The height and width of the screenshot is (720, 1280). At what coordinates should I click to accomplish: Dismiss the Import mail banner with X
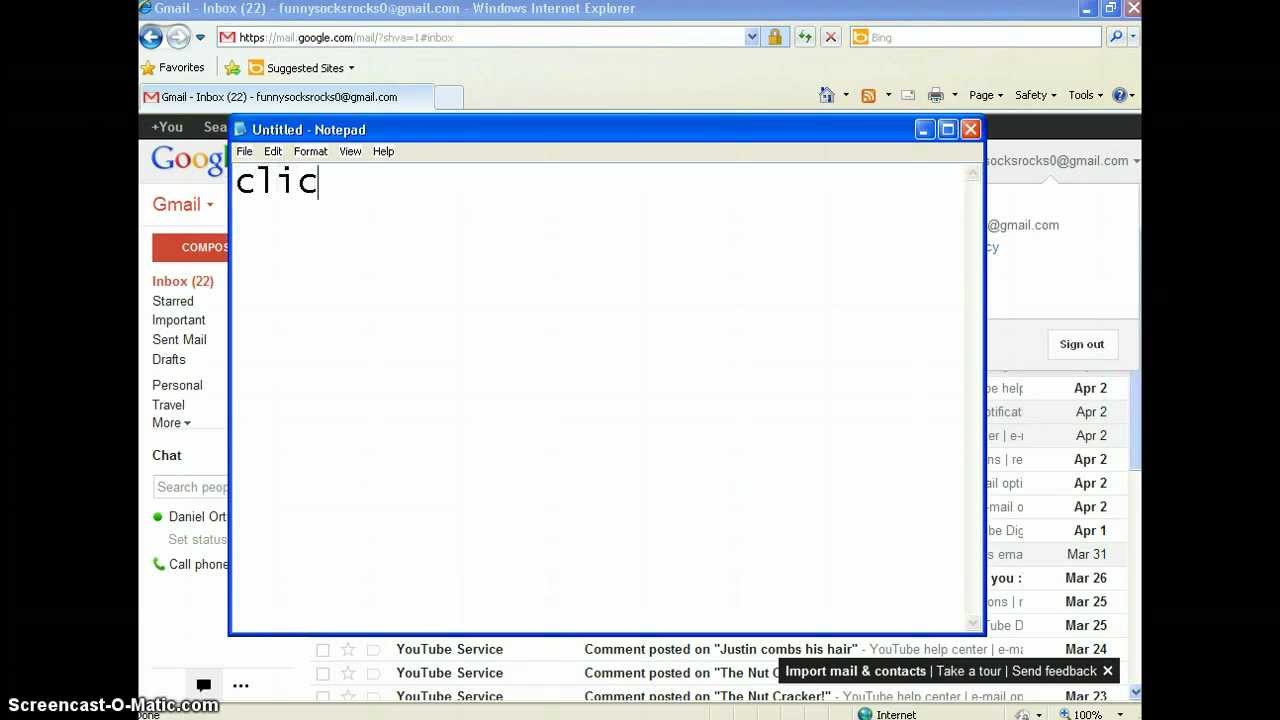(x=1107, y=671)
